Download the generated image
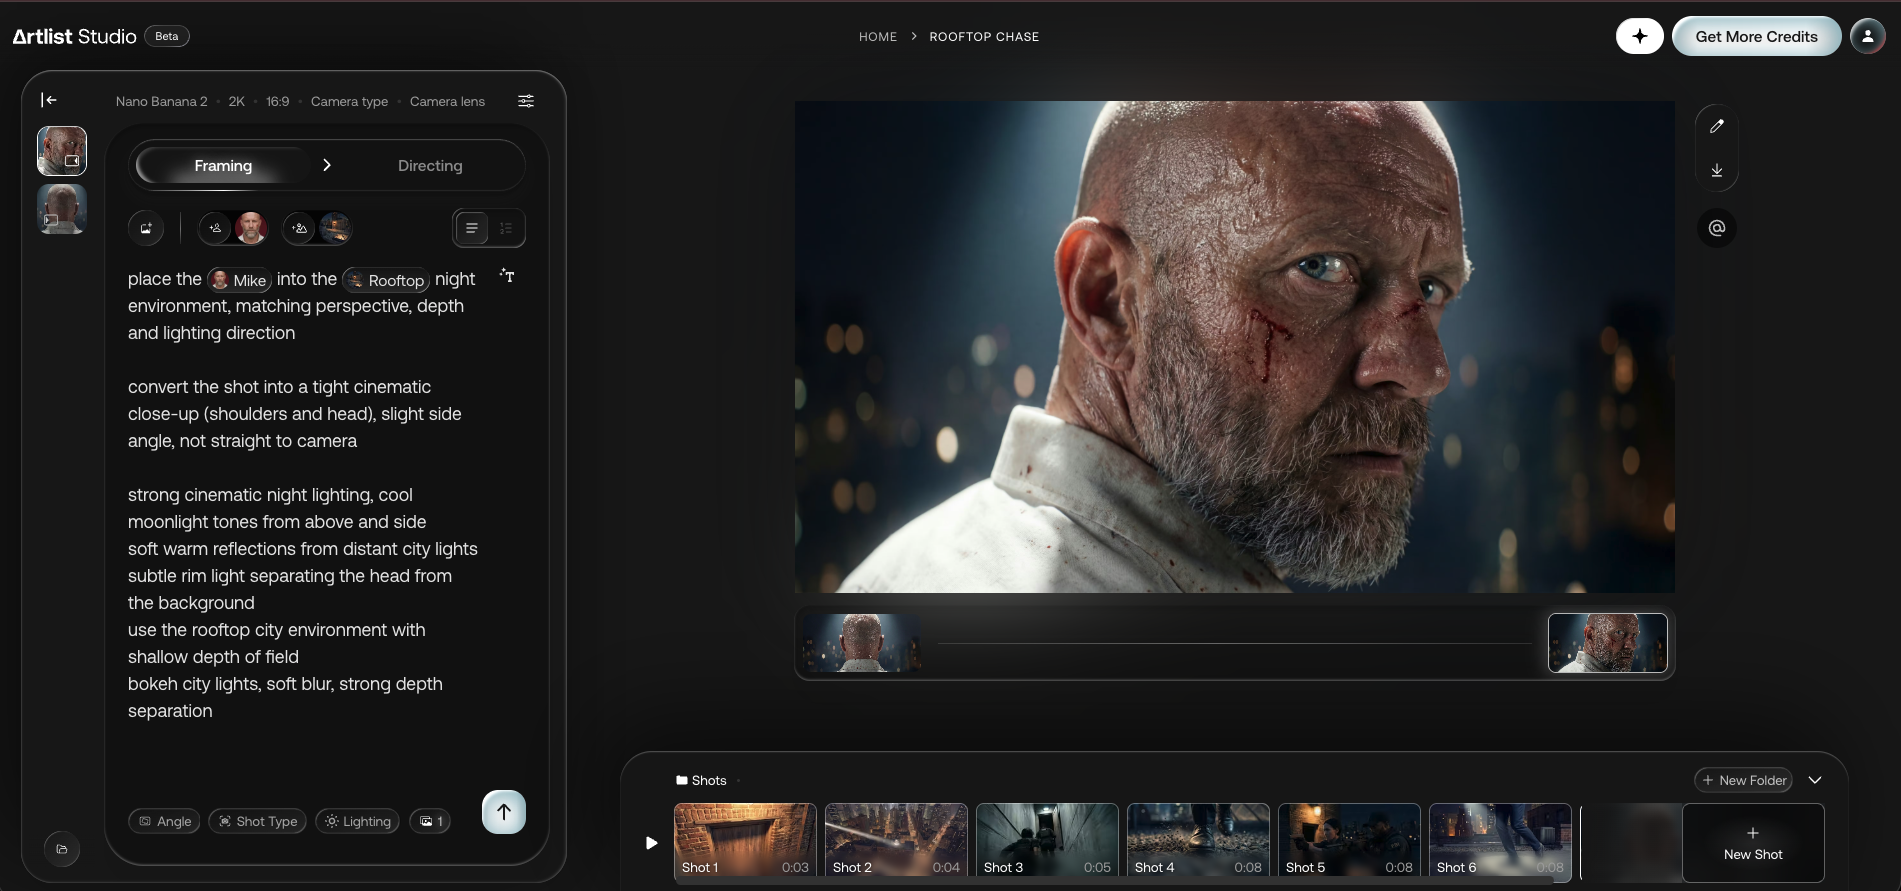1901x891 pixels. pyautogui.click(x=1717, y=170)
